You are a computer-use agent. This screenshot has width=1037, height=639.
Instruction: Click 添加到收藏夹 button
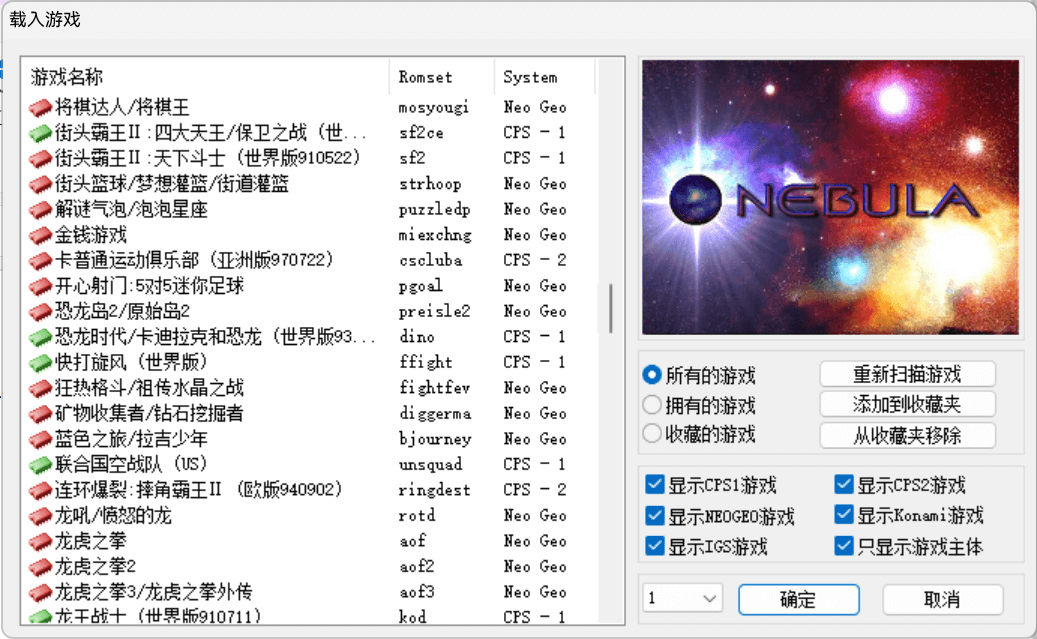pos(907,404)
